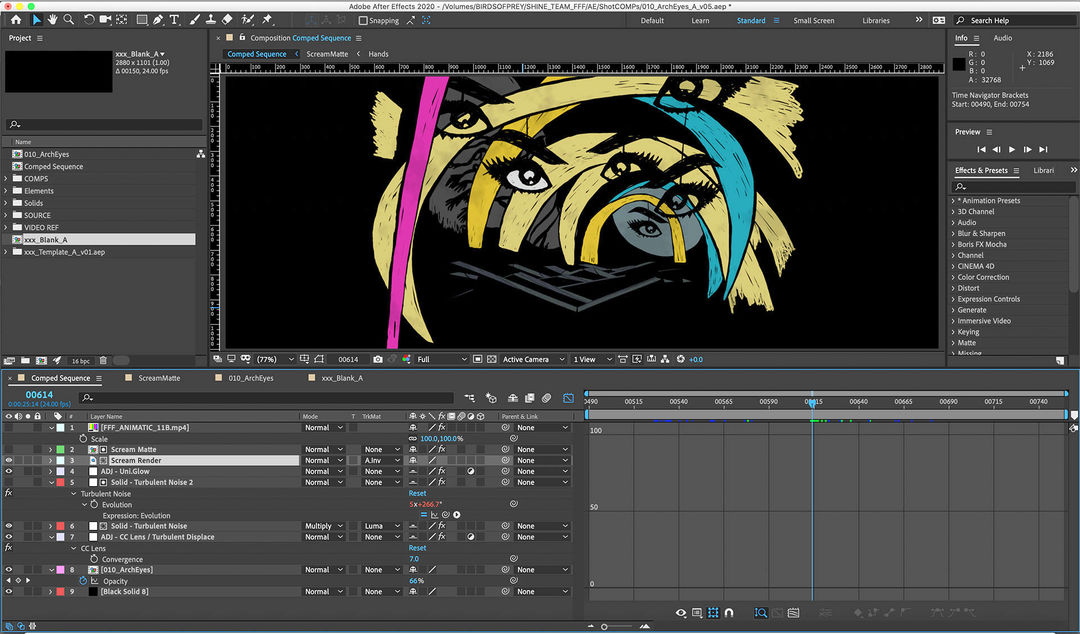Toggle visibility of Black Solid 8 layer
Image resolution: width=1080 pixels, height=634 pixels.
coord(9,591)
